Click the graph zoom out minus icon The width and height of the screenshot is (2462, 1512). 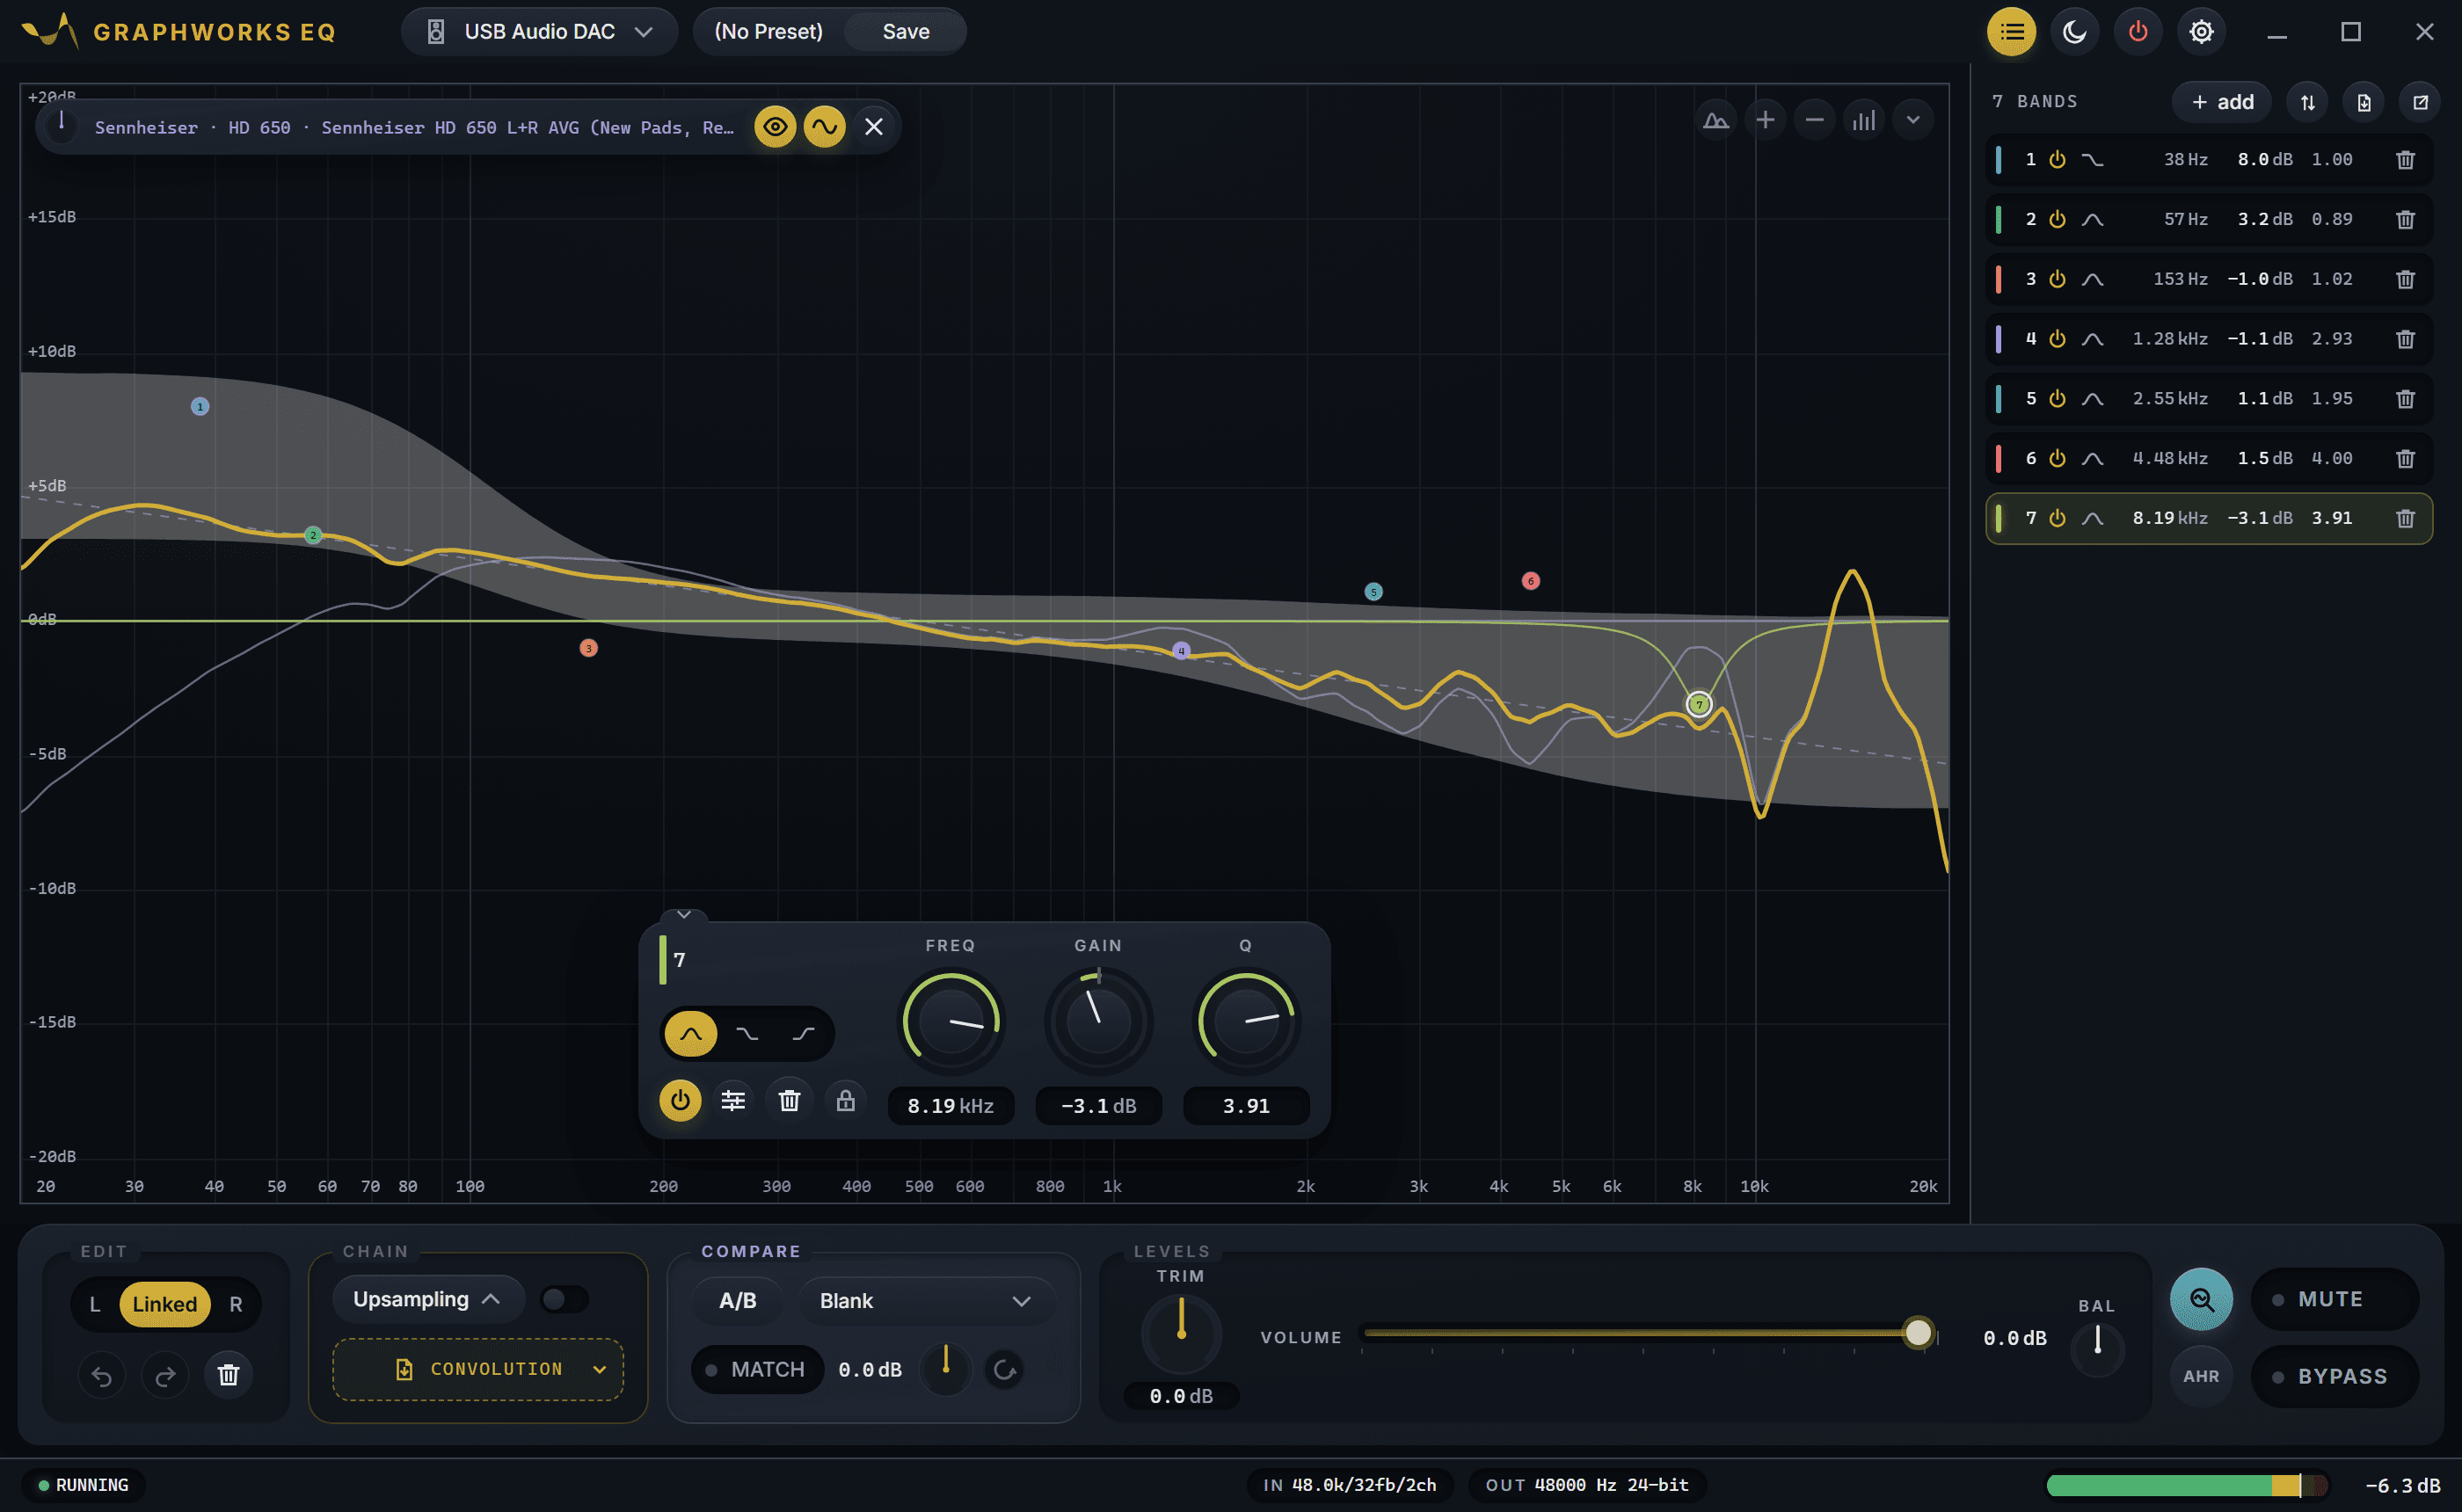(x=1814, y=120)
